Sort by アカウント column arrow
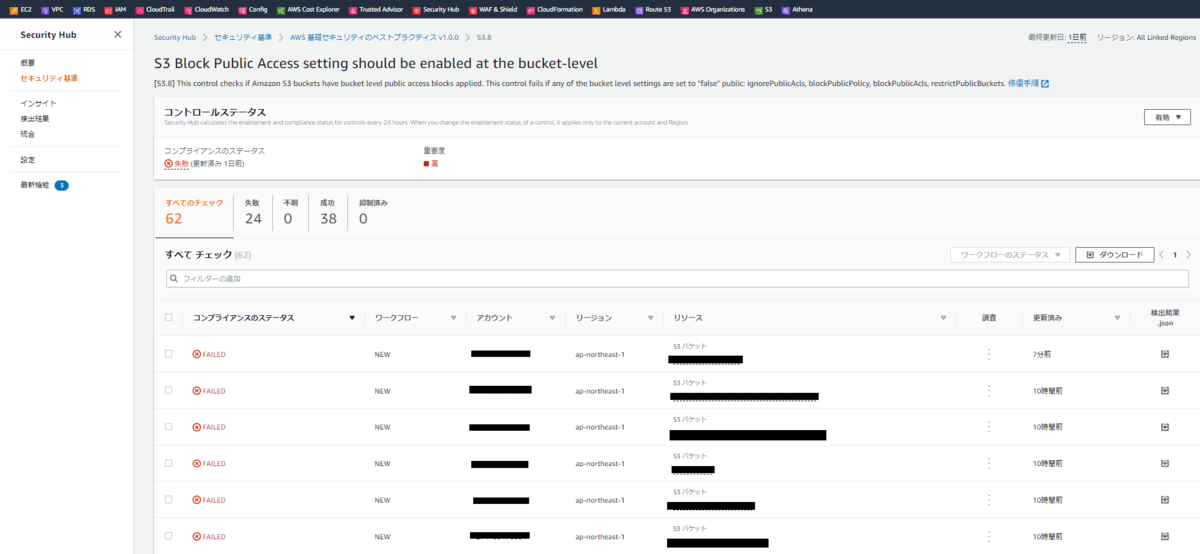Screen dimensions: 1200x554 coord(552,318)
